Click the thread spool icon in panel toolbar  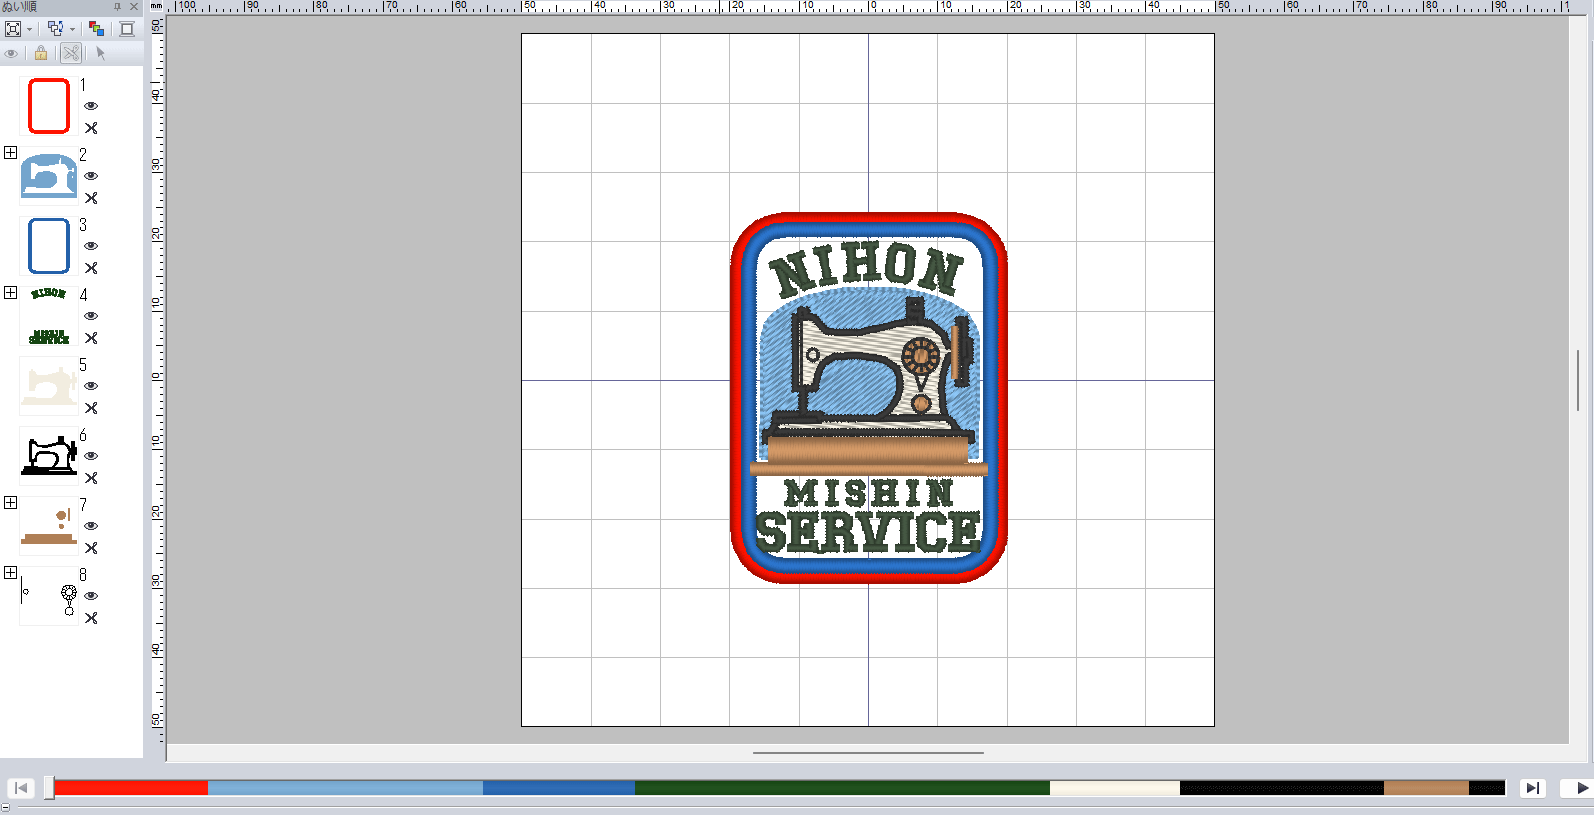(x=127, y=29)
